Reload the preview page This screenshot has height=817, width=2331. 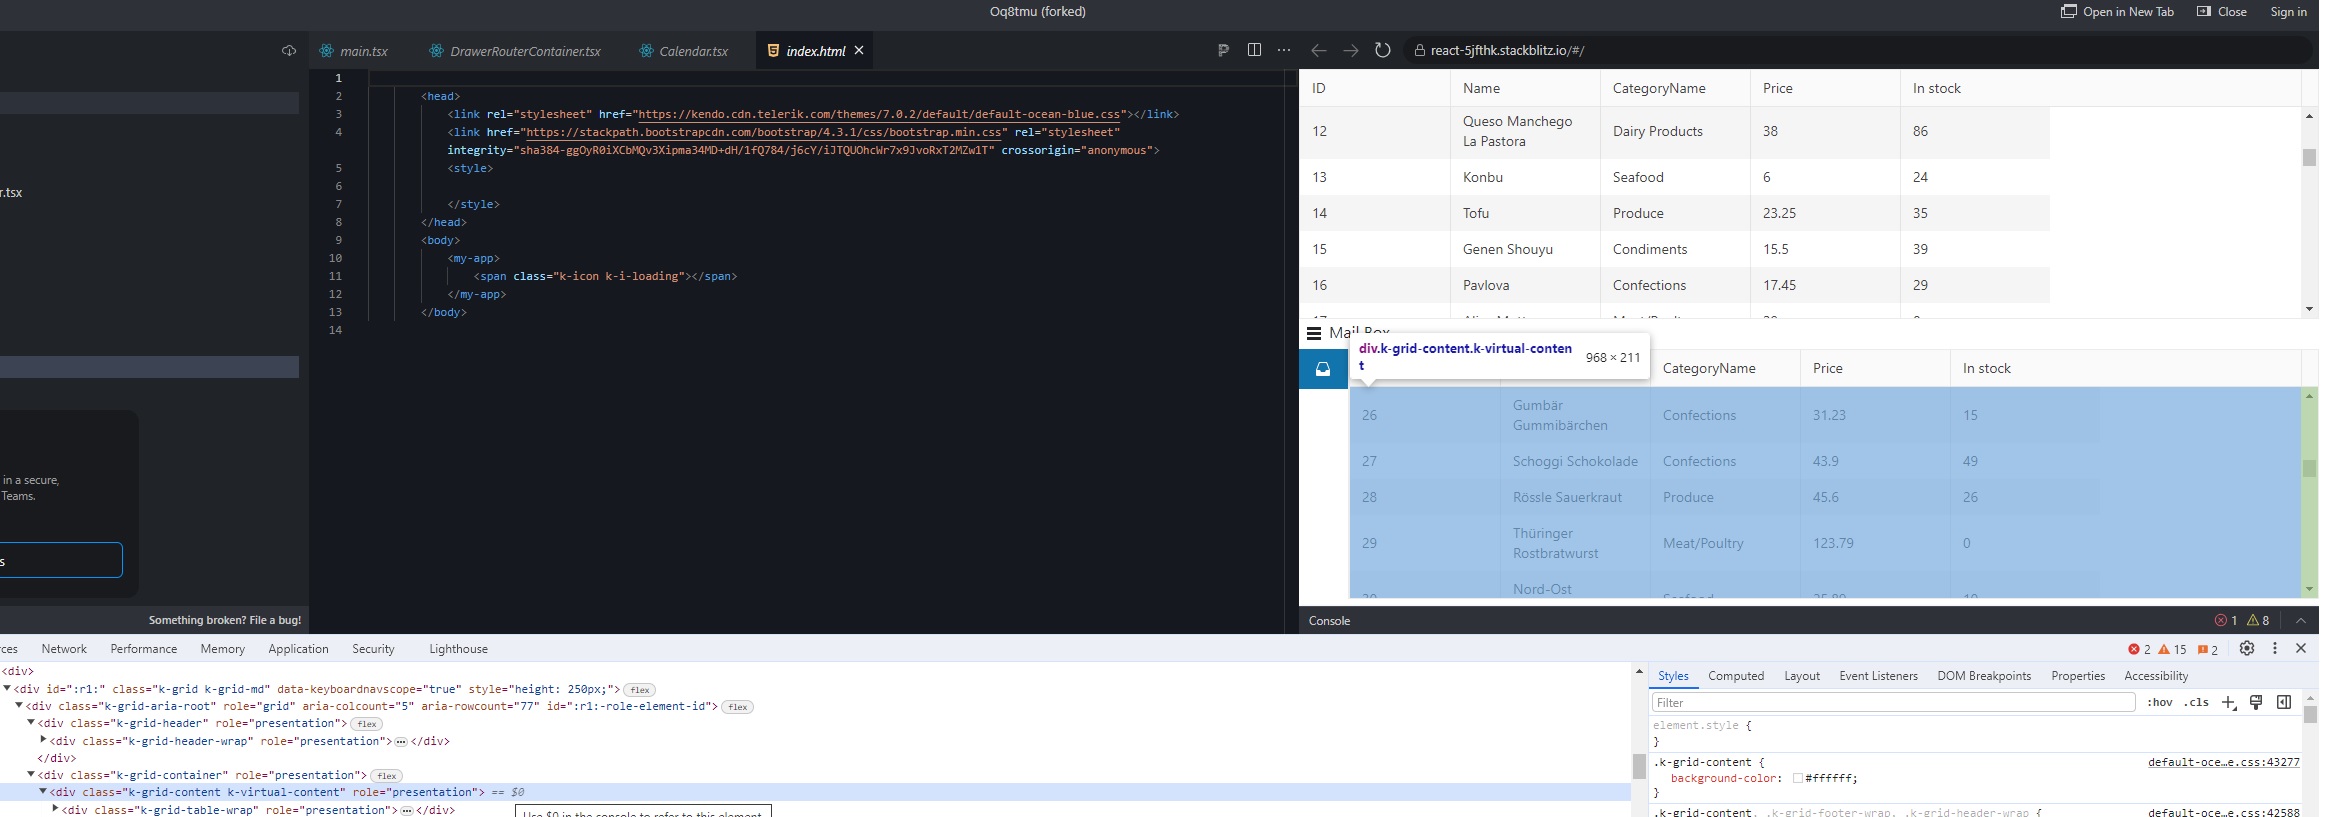(1382, 50)
